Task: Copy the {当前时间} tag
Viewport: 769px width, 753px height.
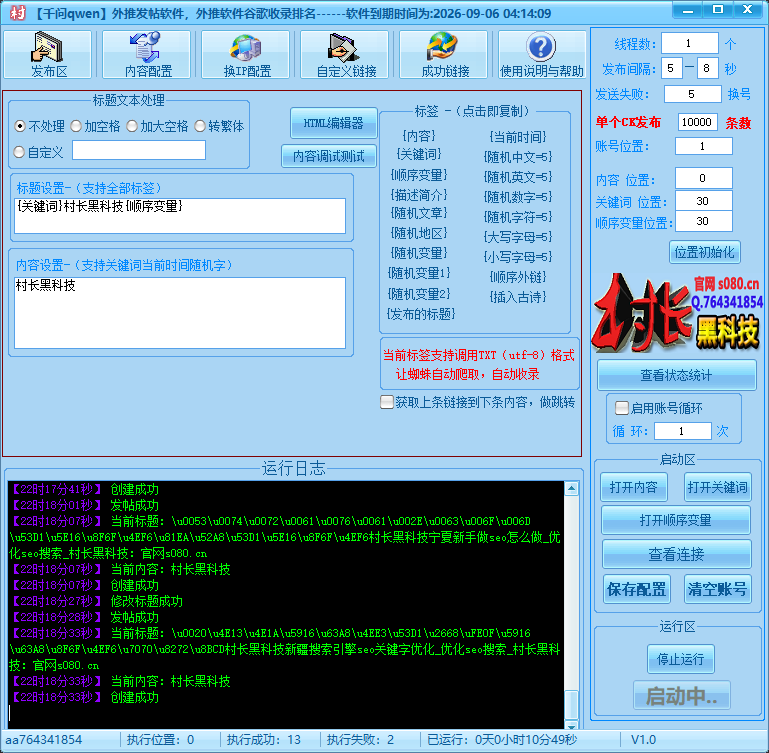Action: tap(517, 136)
